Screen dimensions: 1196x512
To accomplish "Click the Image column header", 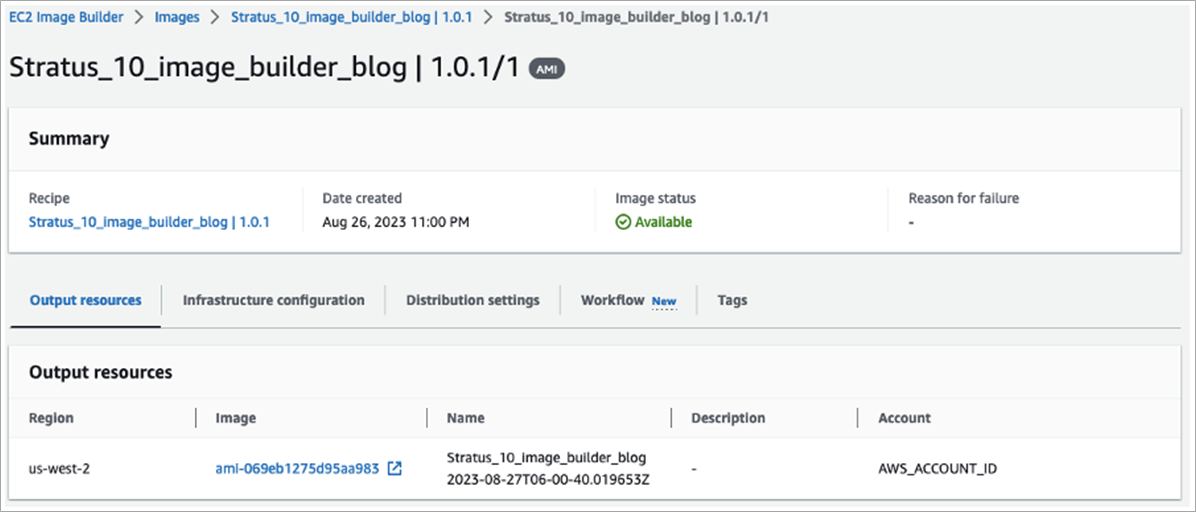I will click(x=236, y=418).
